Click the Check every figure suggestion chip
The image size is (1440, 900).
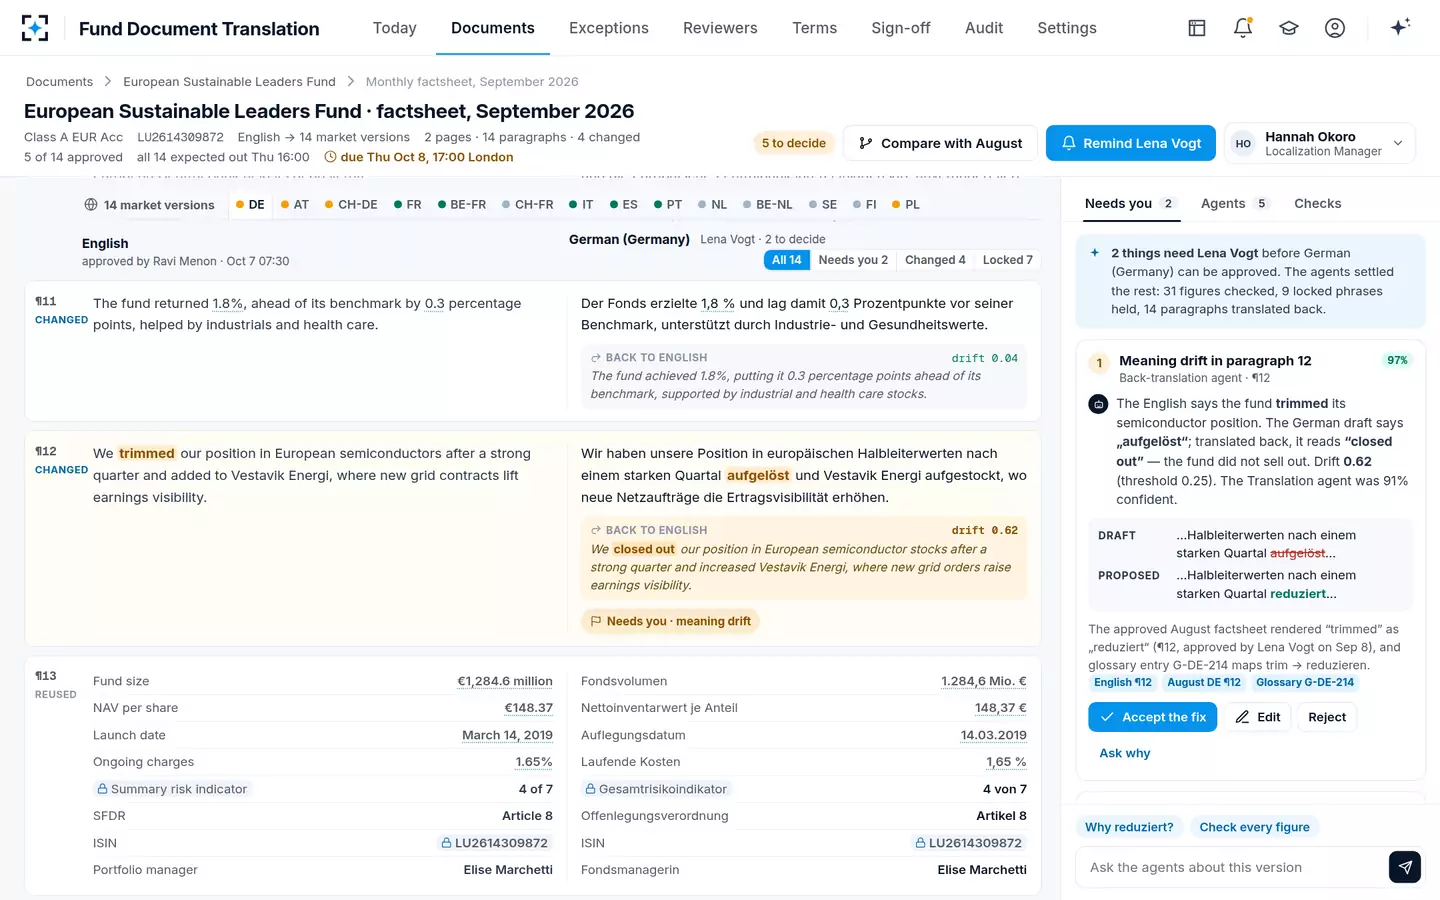tap(1254, 827)
